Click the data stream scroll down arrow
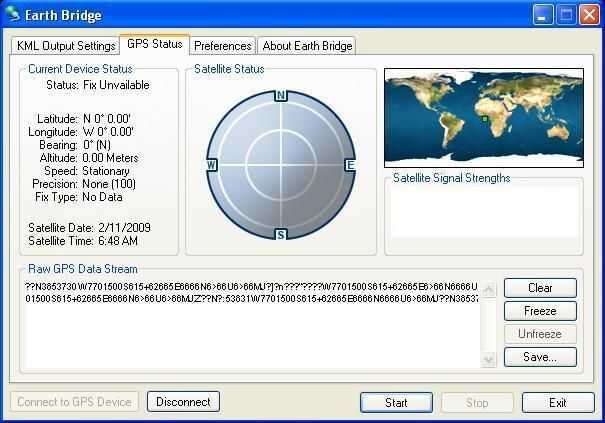This screenshot has width=605, height=423. [x=488, y=359]
